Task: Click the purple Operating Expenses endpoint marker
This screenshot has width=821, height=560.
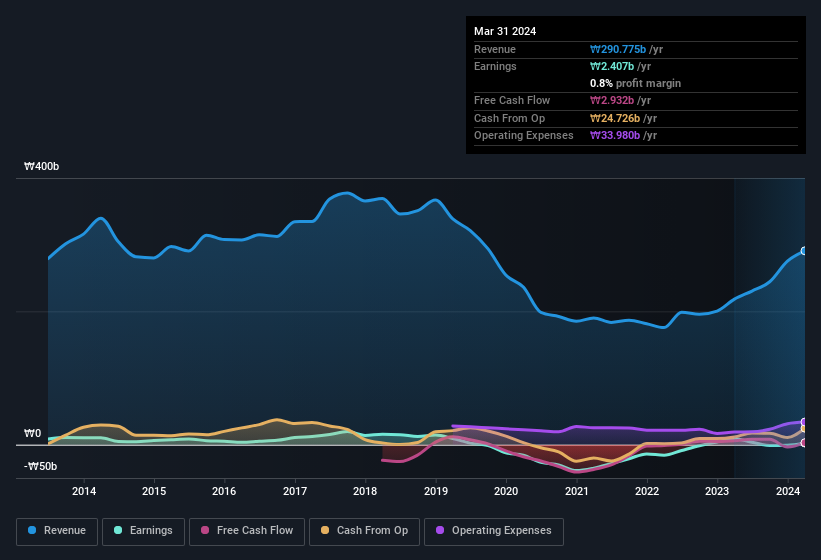Action: click(804, 422)
